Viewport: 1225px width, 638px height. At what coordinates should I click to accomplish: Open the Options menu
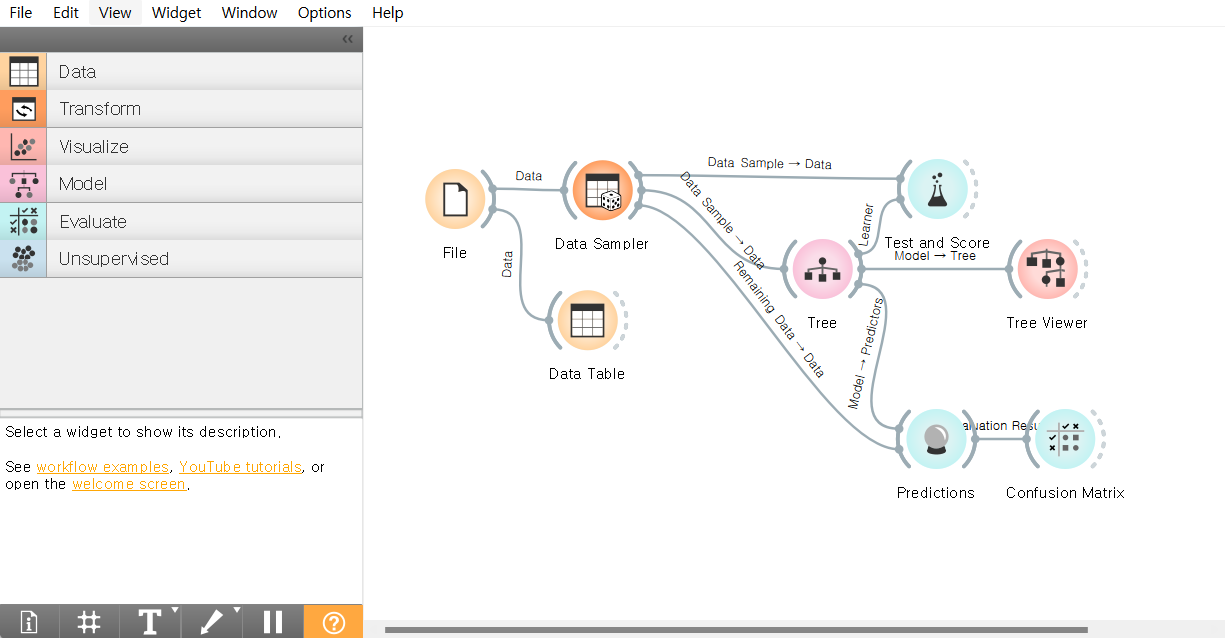click(325, 13)
